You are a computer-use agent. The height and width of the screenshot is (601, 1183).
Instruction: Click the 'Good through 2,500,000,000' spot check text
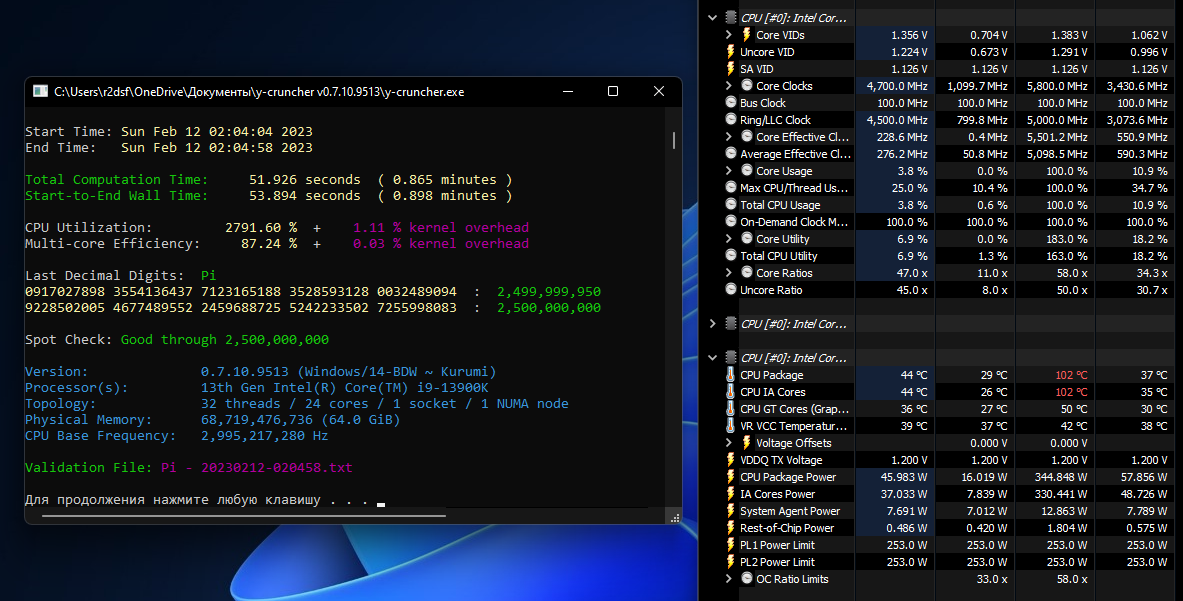point(225,339)
